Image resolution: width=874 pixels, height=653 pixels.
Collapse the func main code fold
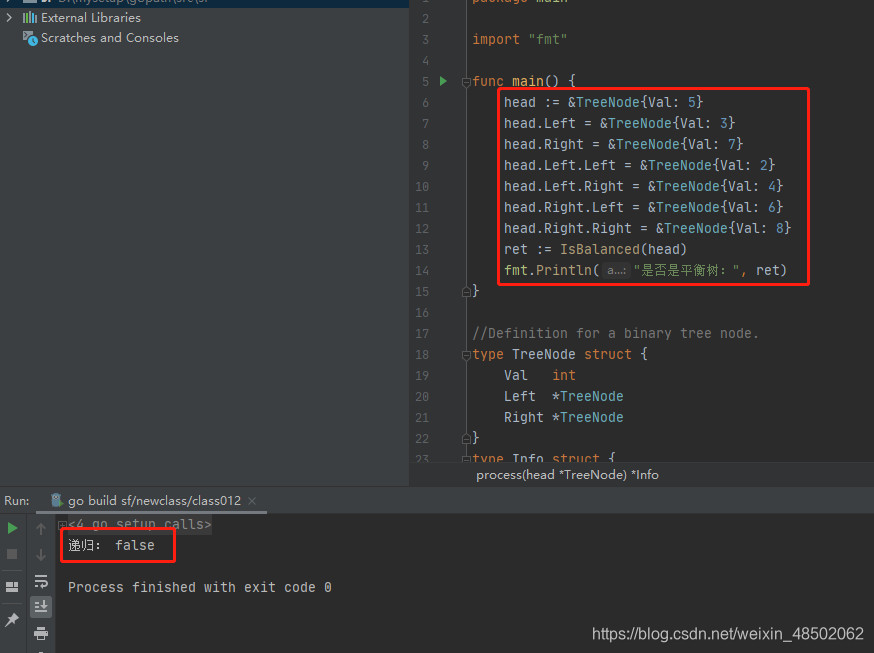466,82
